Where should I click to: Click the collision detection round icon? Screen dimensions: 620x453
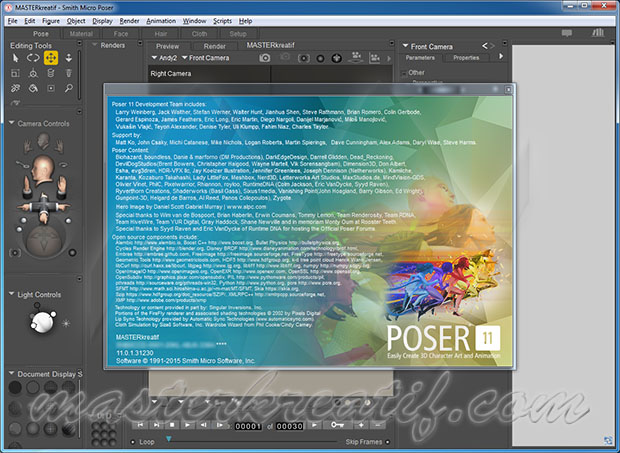pyautogui.click(x=336, y=58)
